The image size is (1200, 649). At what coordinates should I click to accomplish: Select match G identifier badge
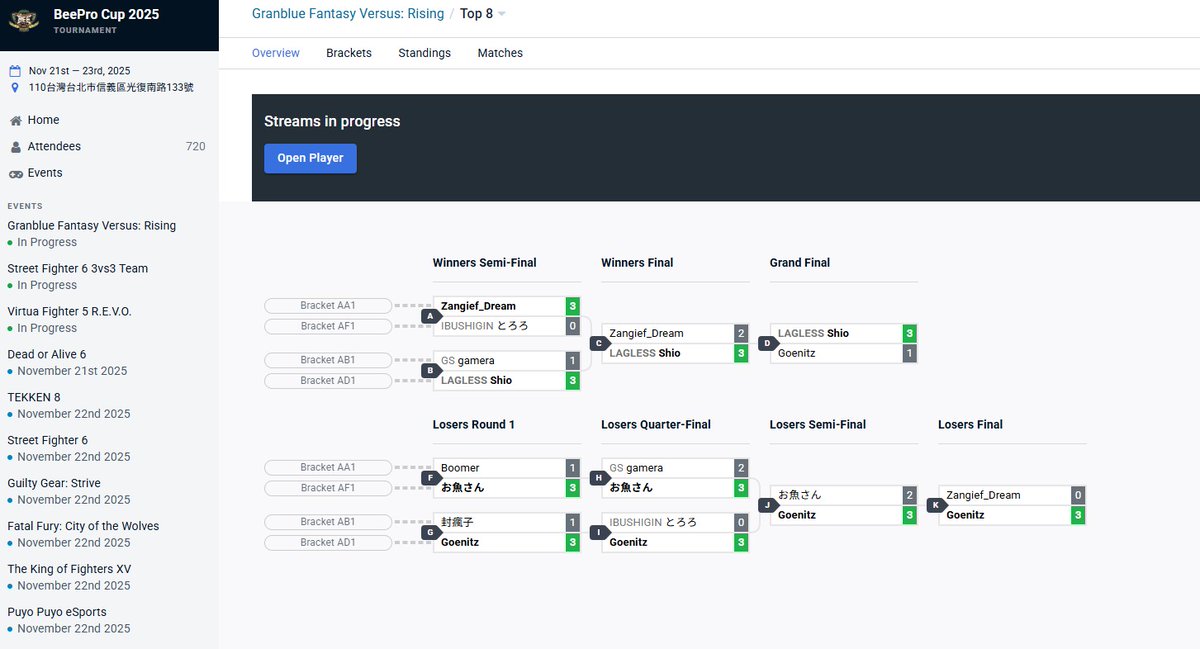tap(430, 532)
